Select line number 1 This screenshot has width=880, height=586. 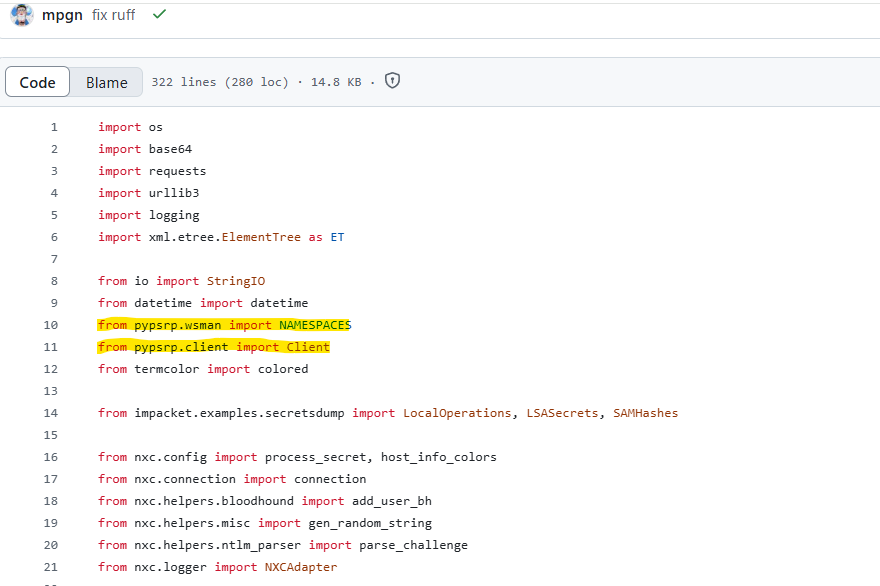click(54, 127)
